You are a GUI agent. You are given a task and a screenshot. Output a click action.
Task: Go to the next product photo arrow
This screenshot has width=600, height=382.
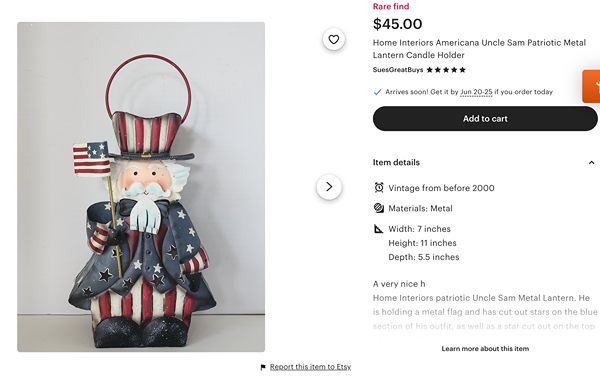click(329, 187)
